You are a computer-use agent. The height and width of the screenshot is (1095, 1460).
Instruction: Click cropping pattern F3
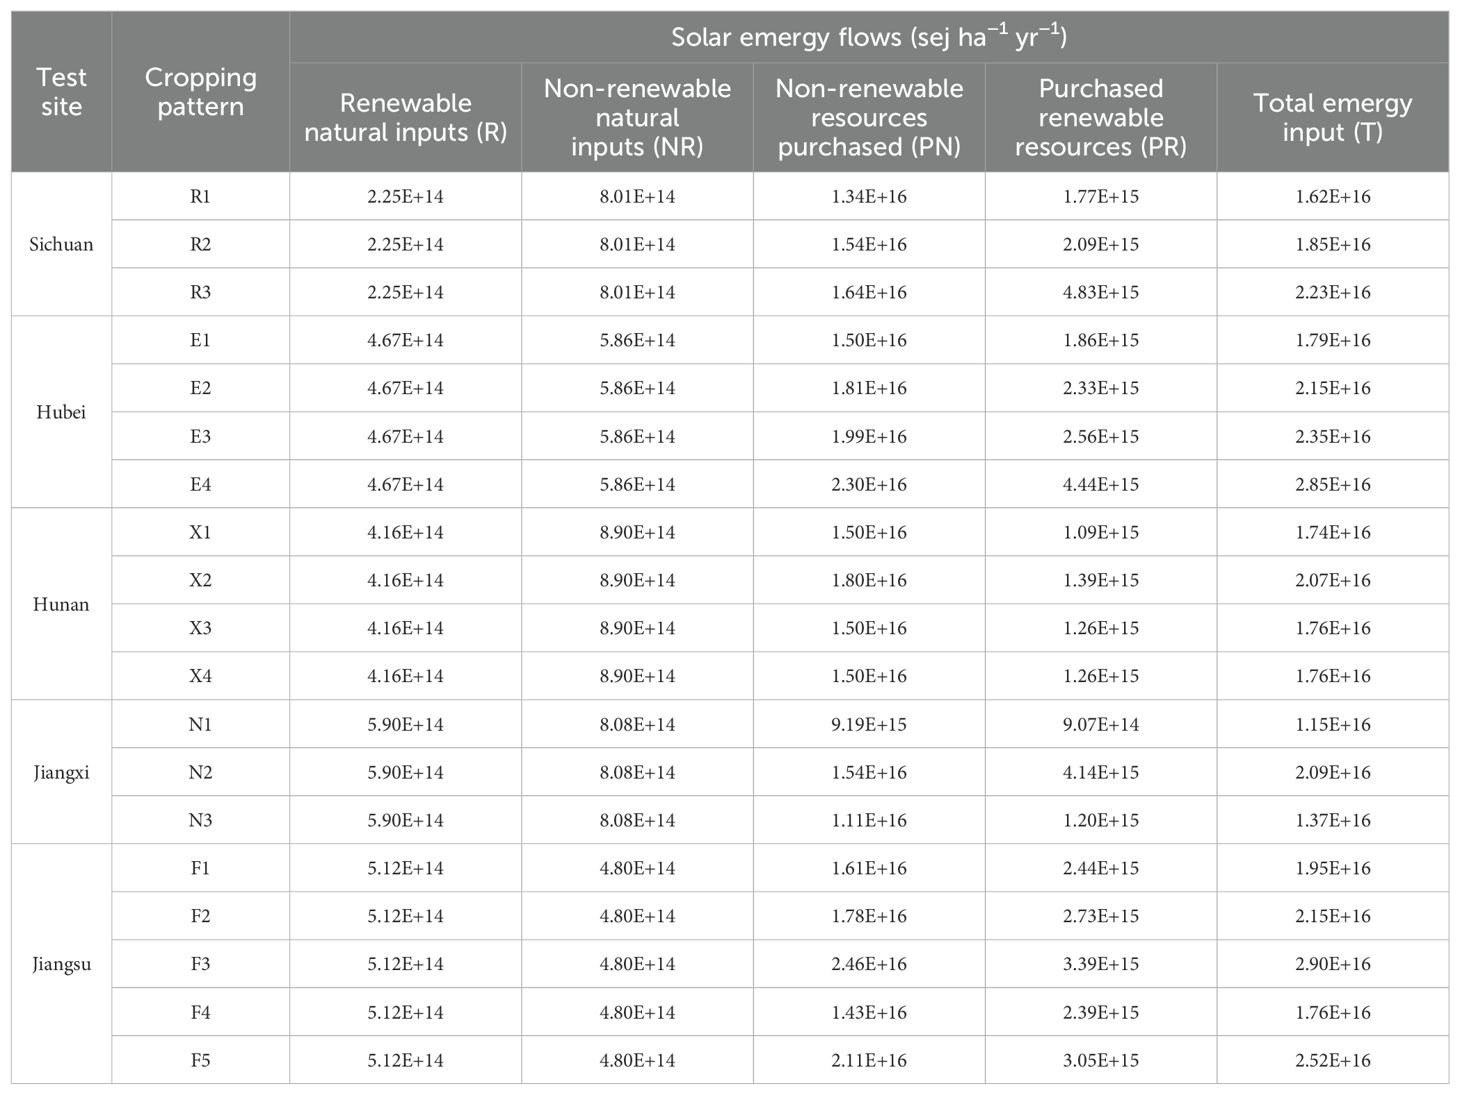(200, 964)
